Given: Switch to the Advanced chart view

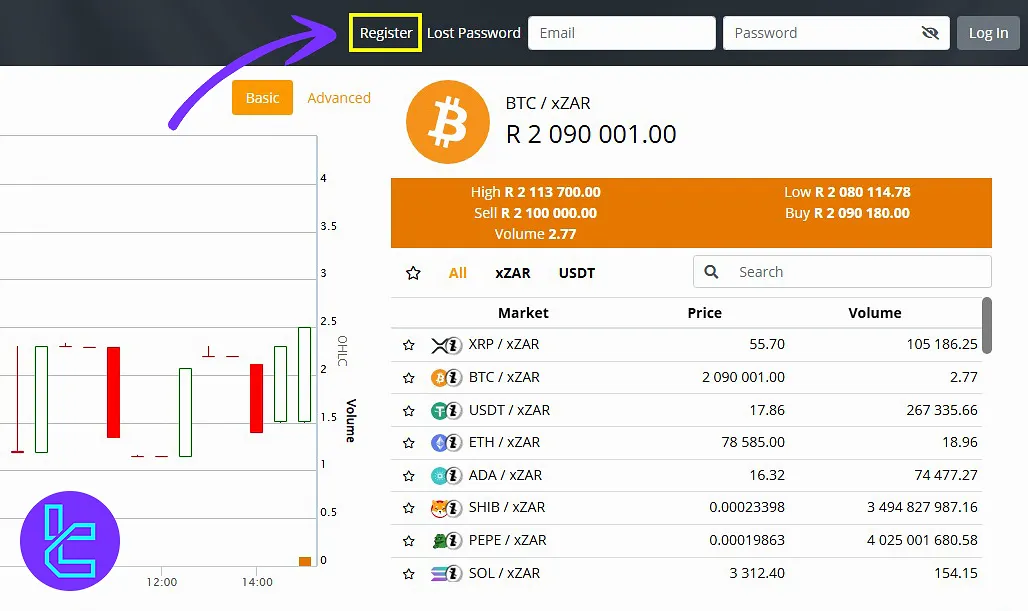Looking at the screenshot, I should (339, 98).
